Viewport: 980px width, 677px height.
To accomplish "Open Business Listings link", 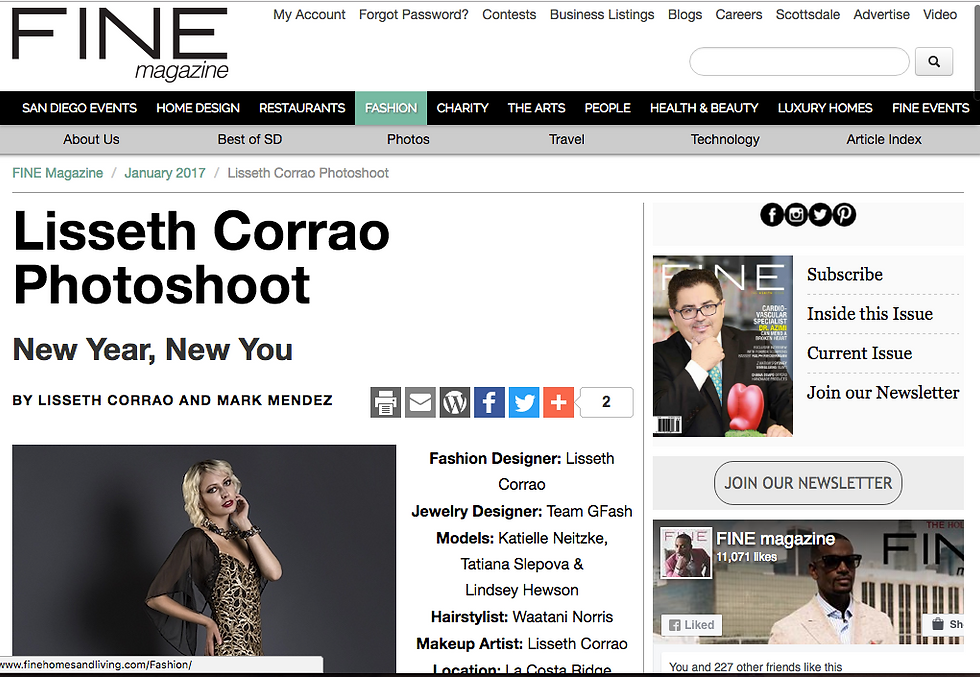I will (602, 14).
